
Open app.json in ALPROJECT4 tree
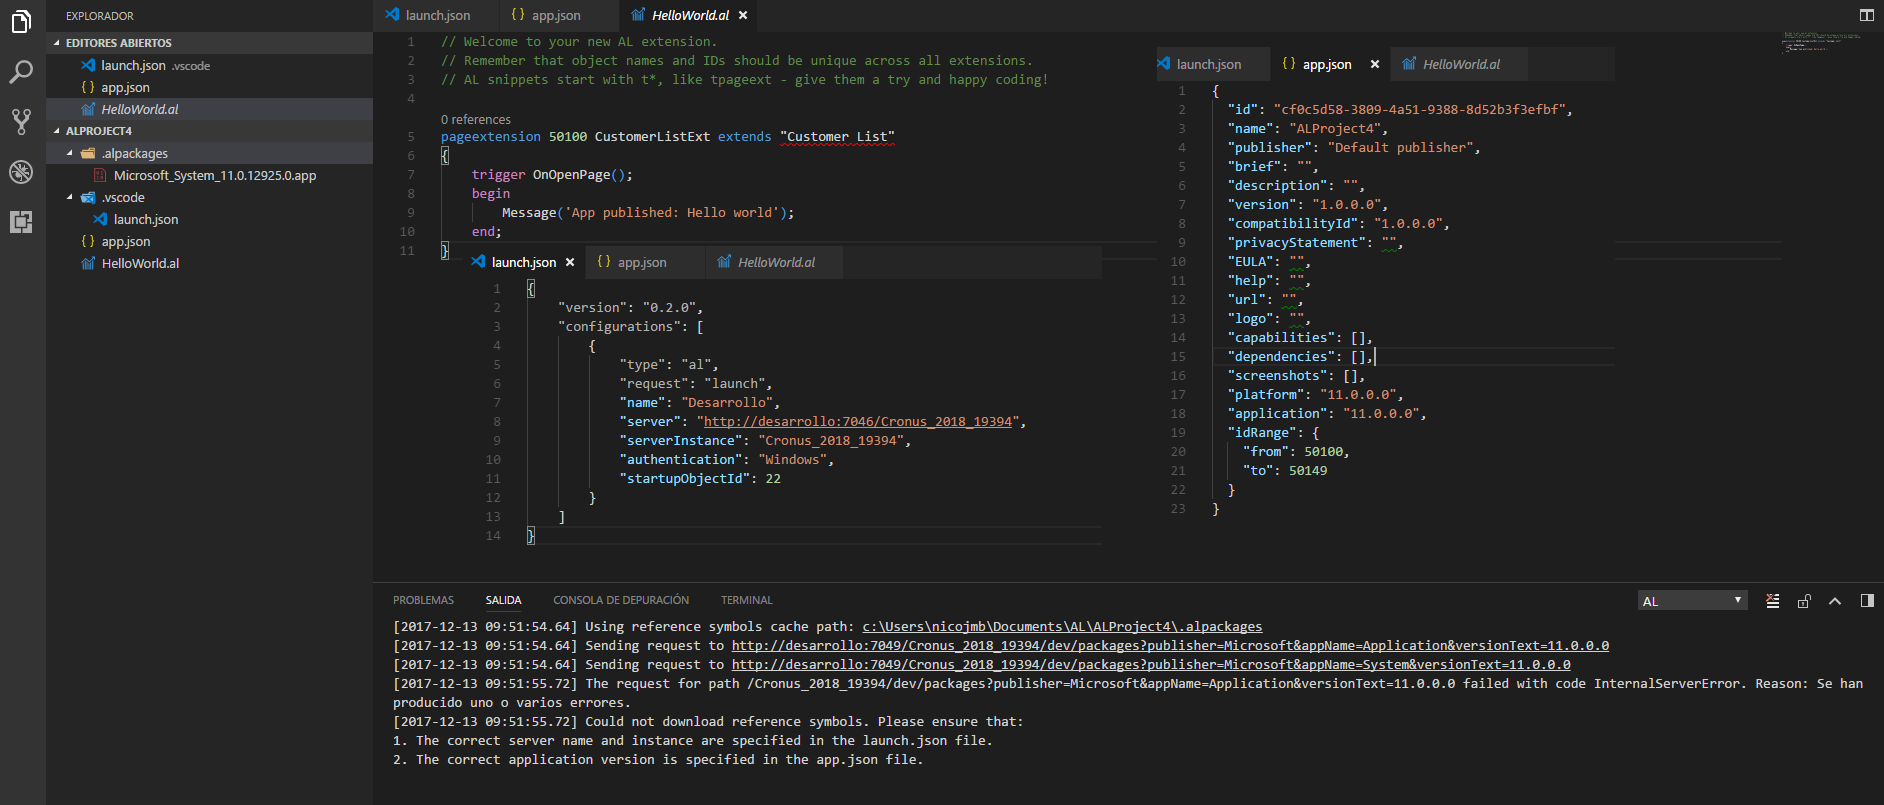point(209,241)
